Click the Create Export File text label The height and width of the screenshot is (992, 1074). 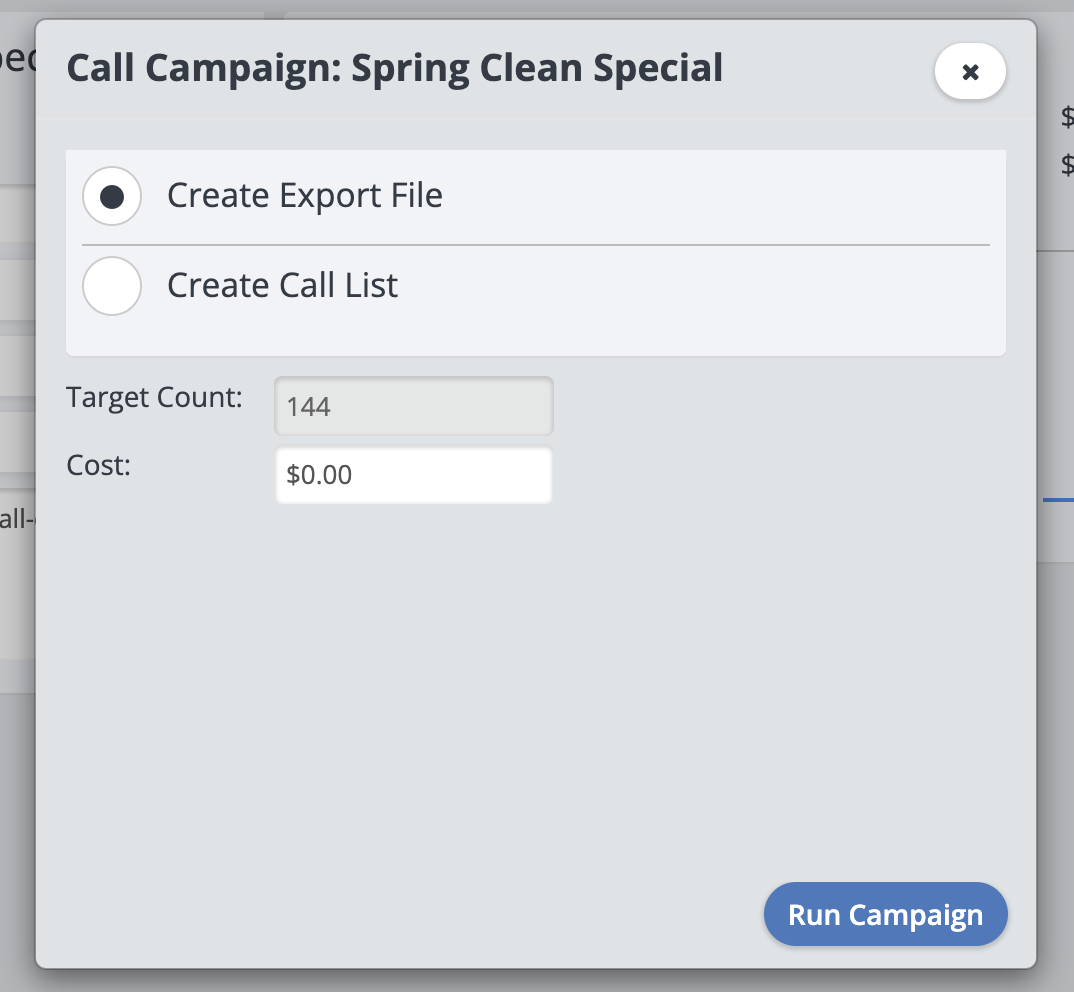coord(305,196)
